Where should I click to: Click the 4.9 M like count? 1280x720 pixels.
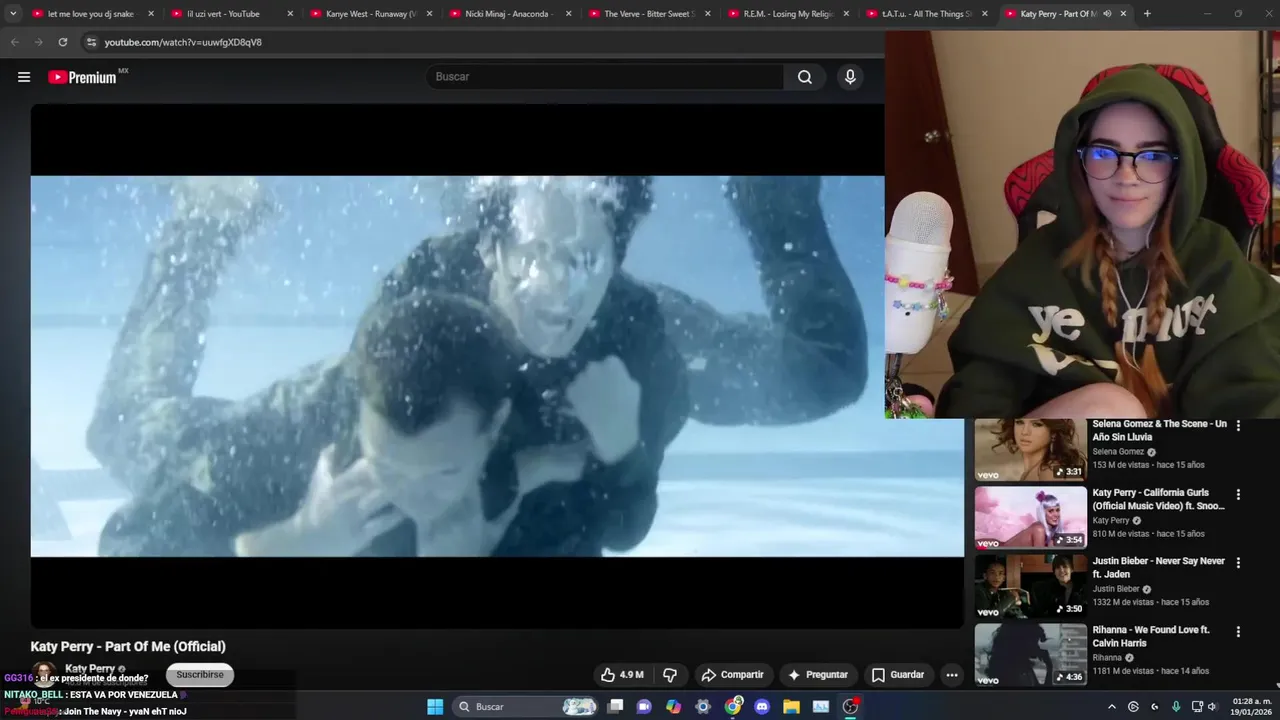point(632,675)
